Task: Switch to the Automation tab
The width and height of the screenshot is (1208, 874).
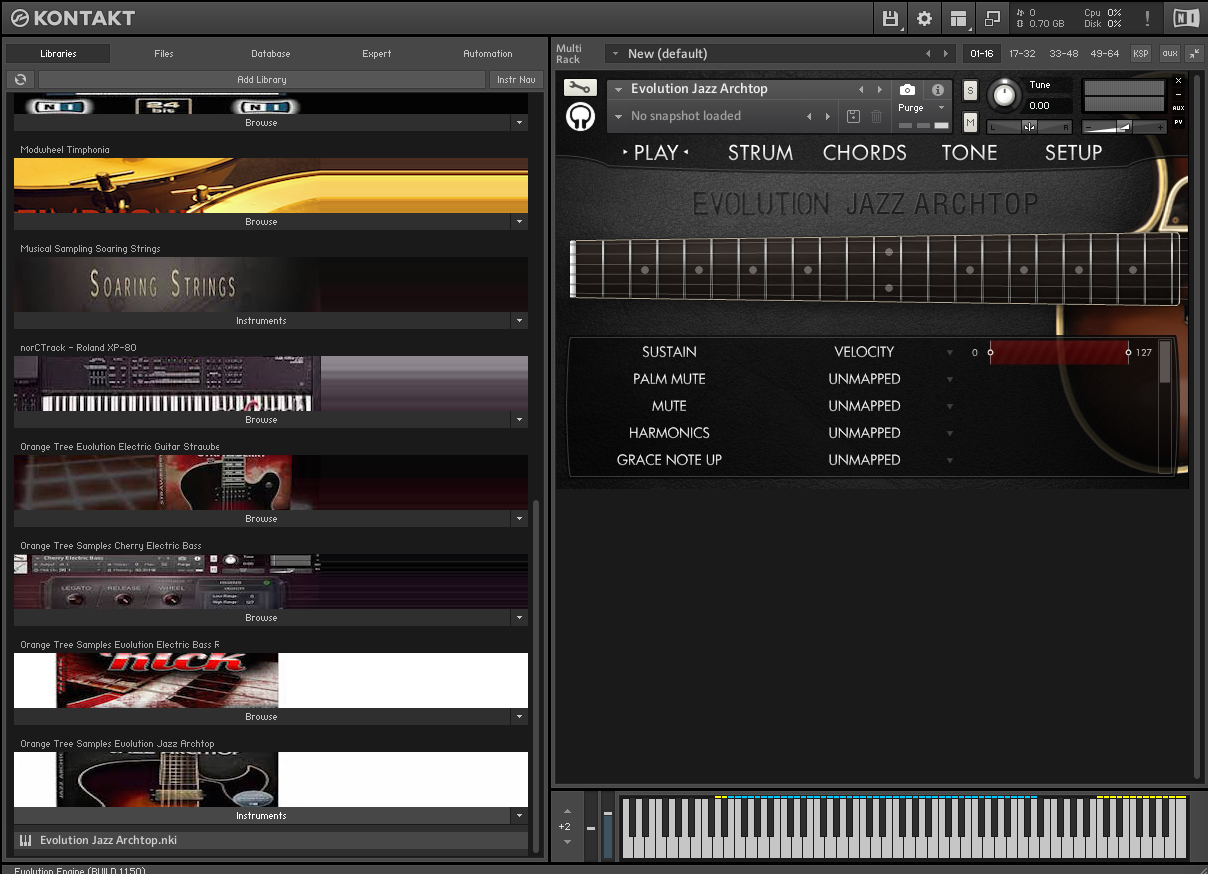Action: pyautogui.click(x=488, y=54)
